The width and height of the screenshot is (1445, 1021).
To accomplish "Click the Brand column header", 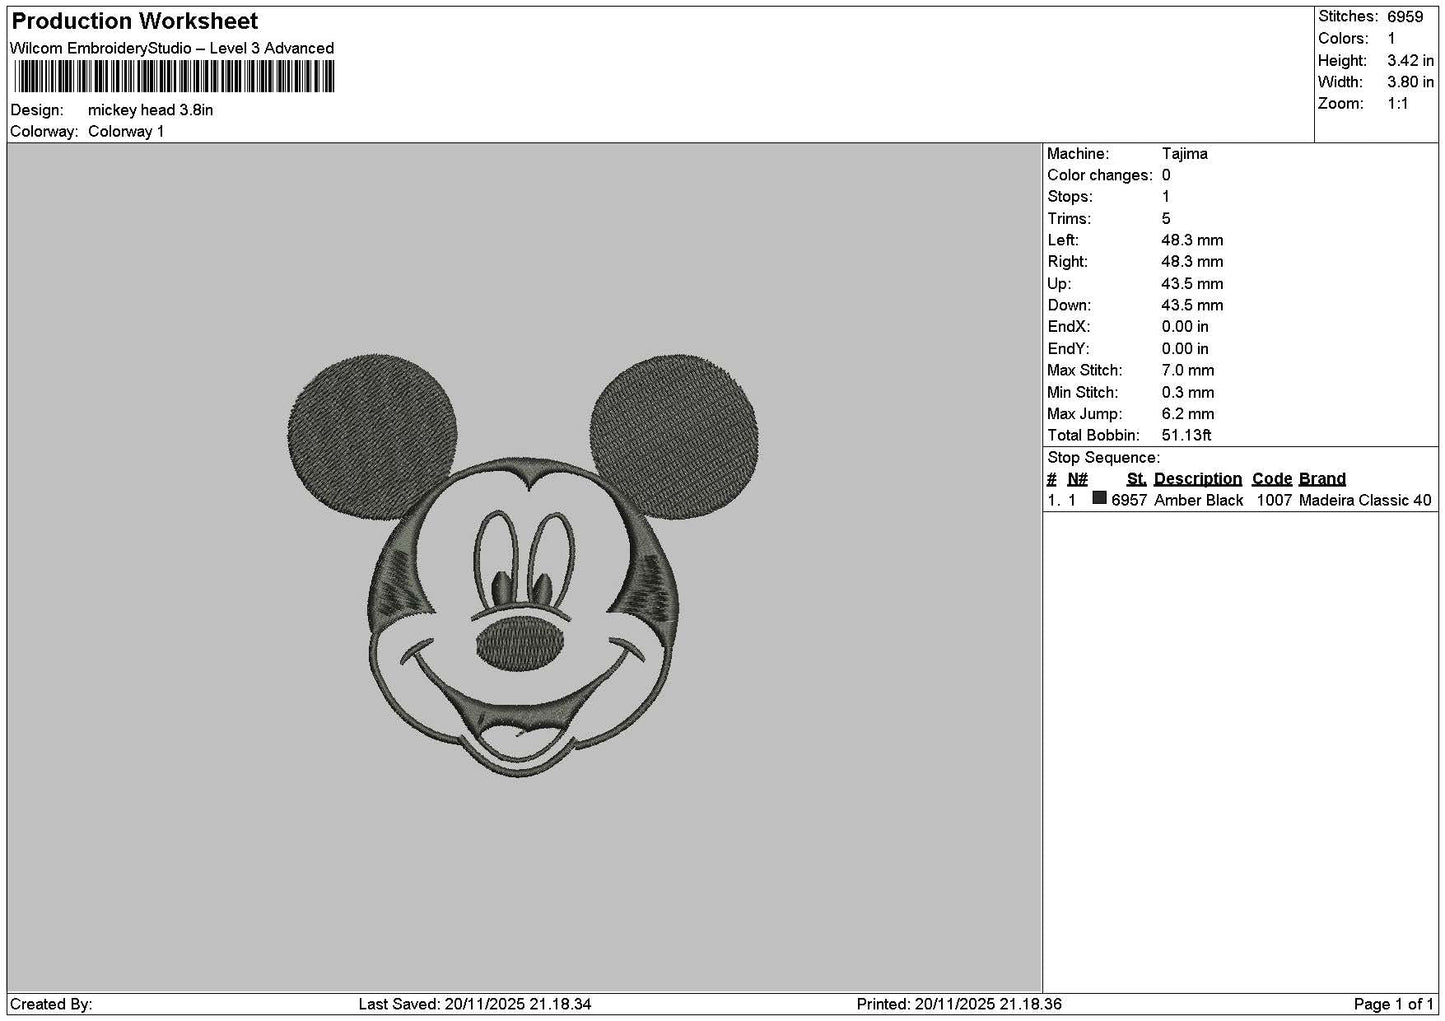I will click(1322, 479).
